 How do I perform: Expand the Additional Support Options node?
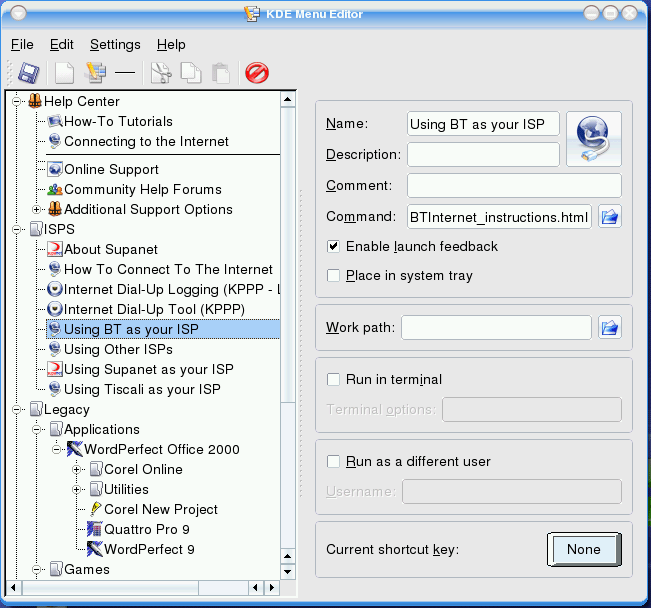tap(38, 209)
